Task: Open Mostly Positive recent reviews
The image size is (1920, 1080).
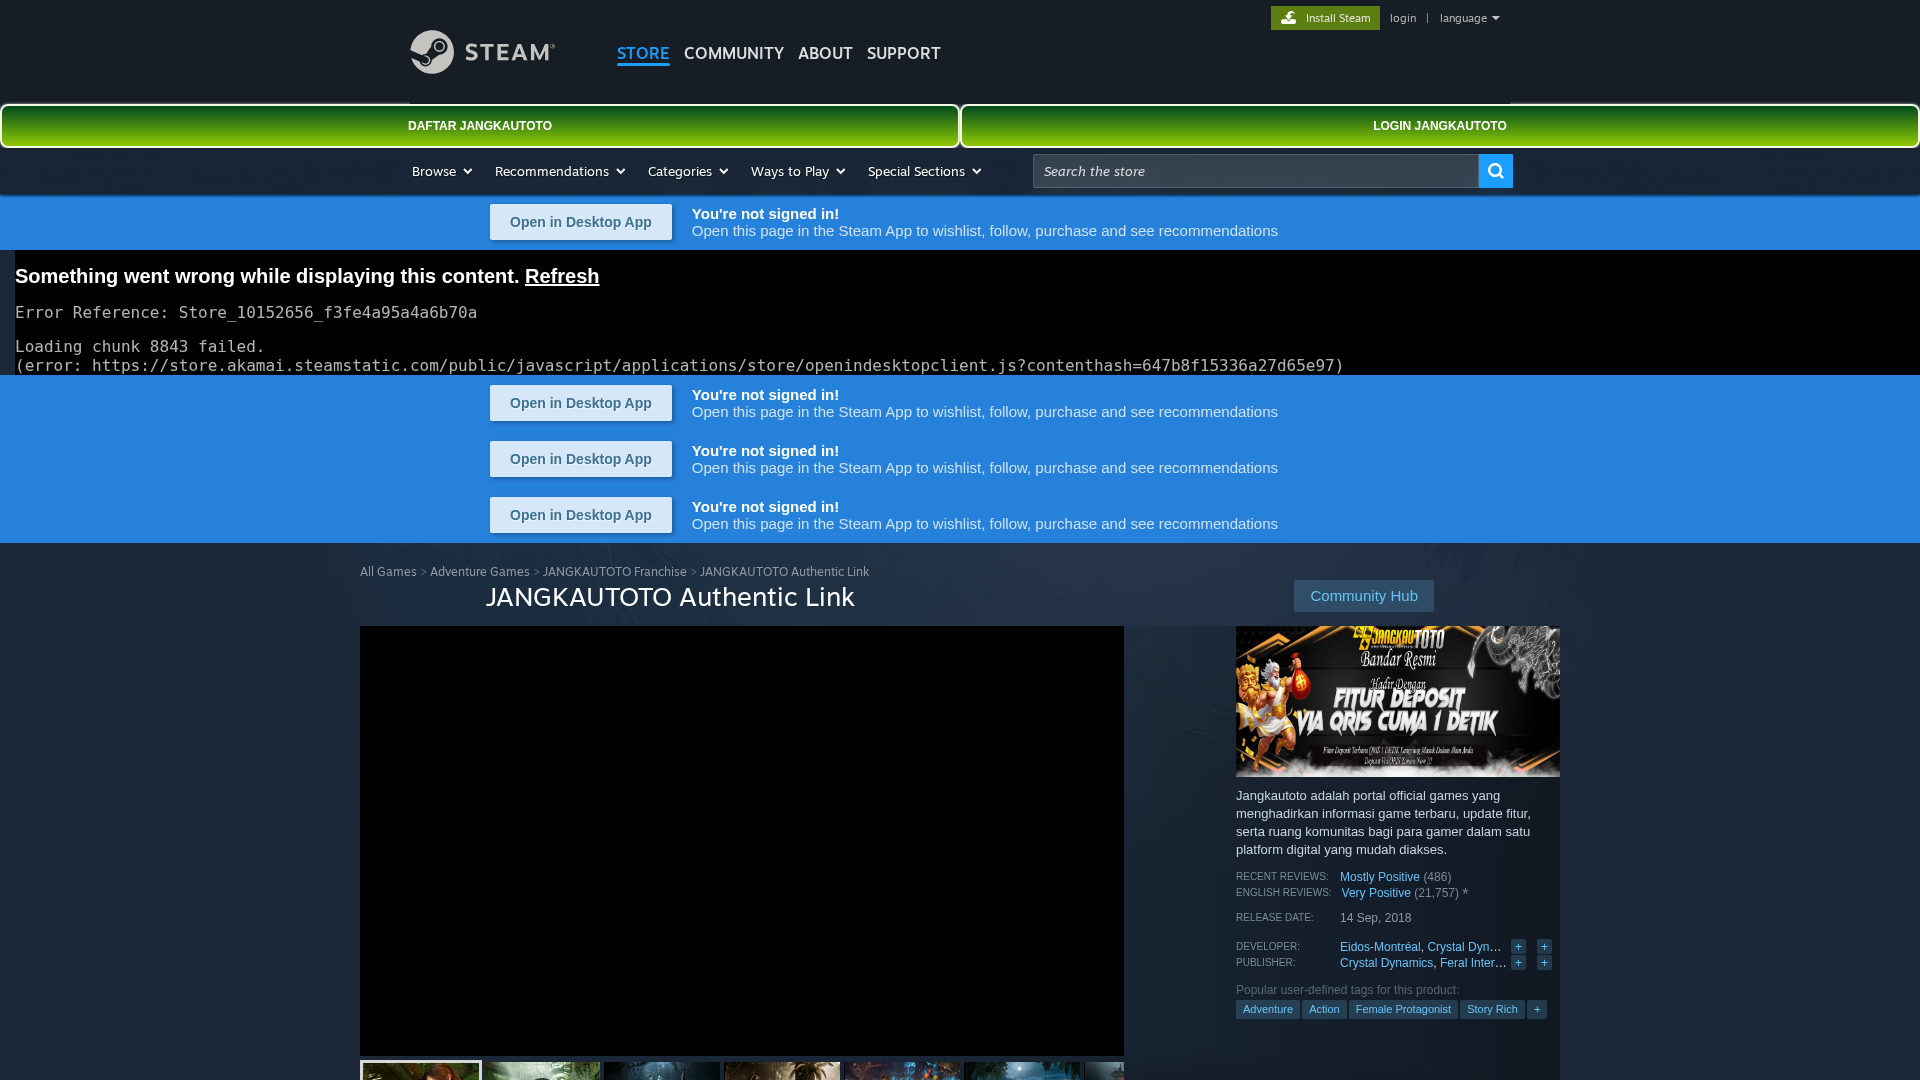Action: pos(1380,877)
